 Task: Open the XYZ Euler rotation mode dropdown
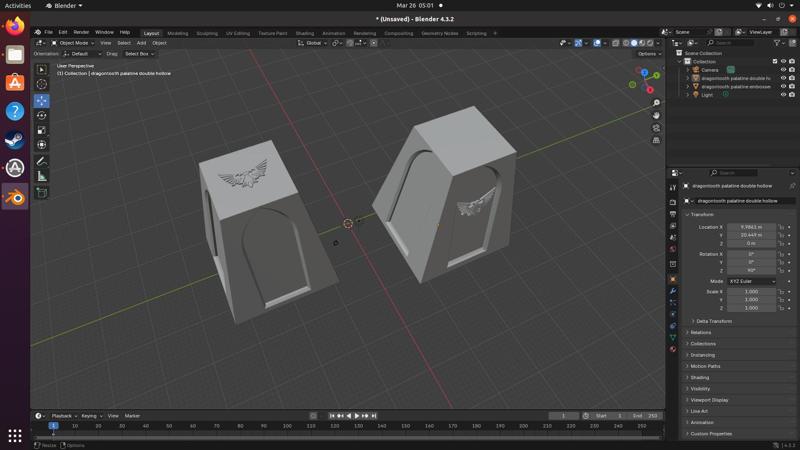752,281
